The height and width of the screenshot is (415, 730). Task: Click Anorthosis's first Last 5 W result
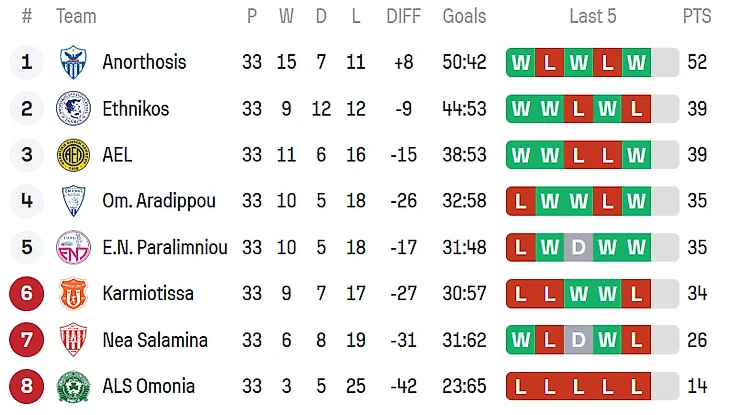(520, 62)
